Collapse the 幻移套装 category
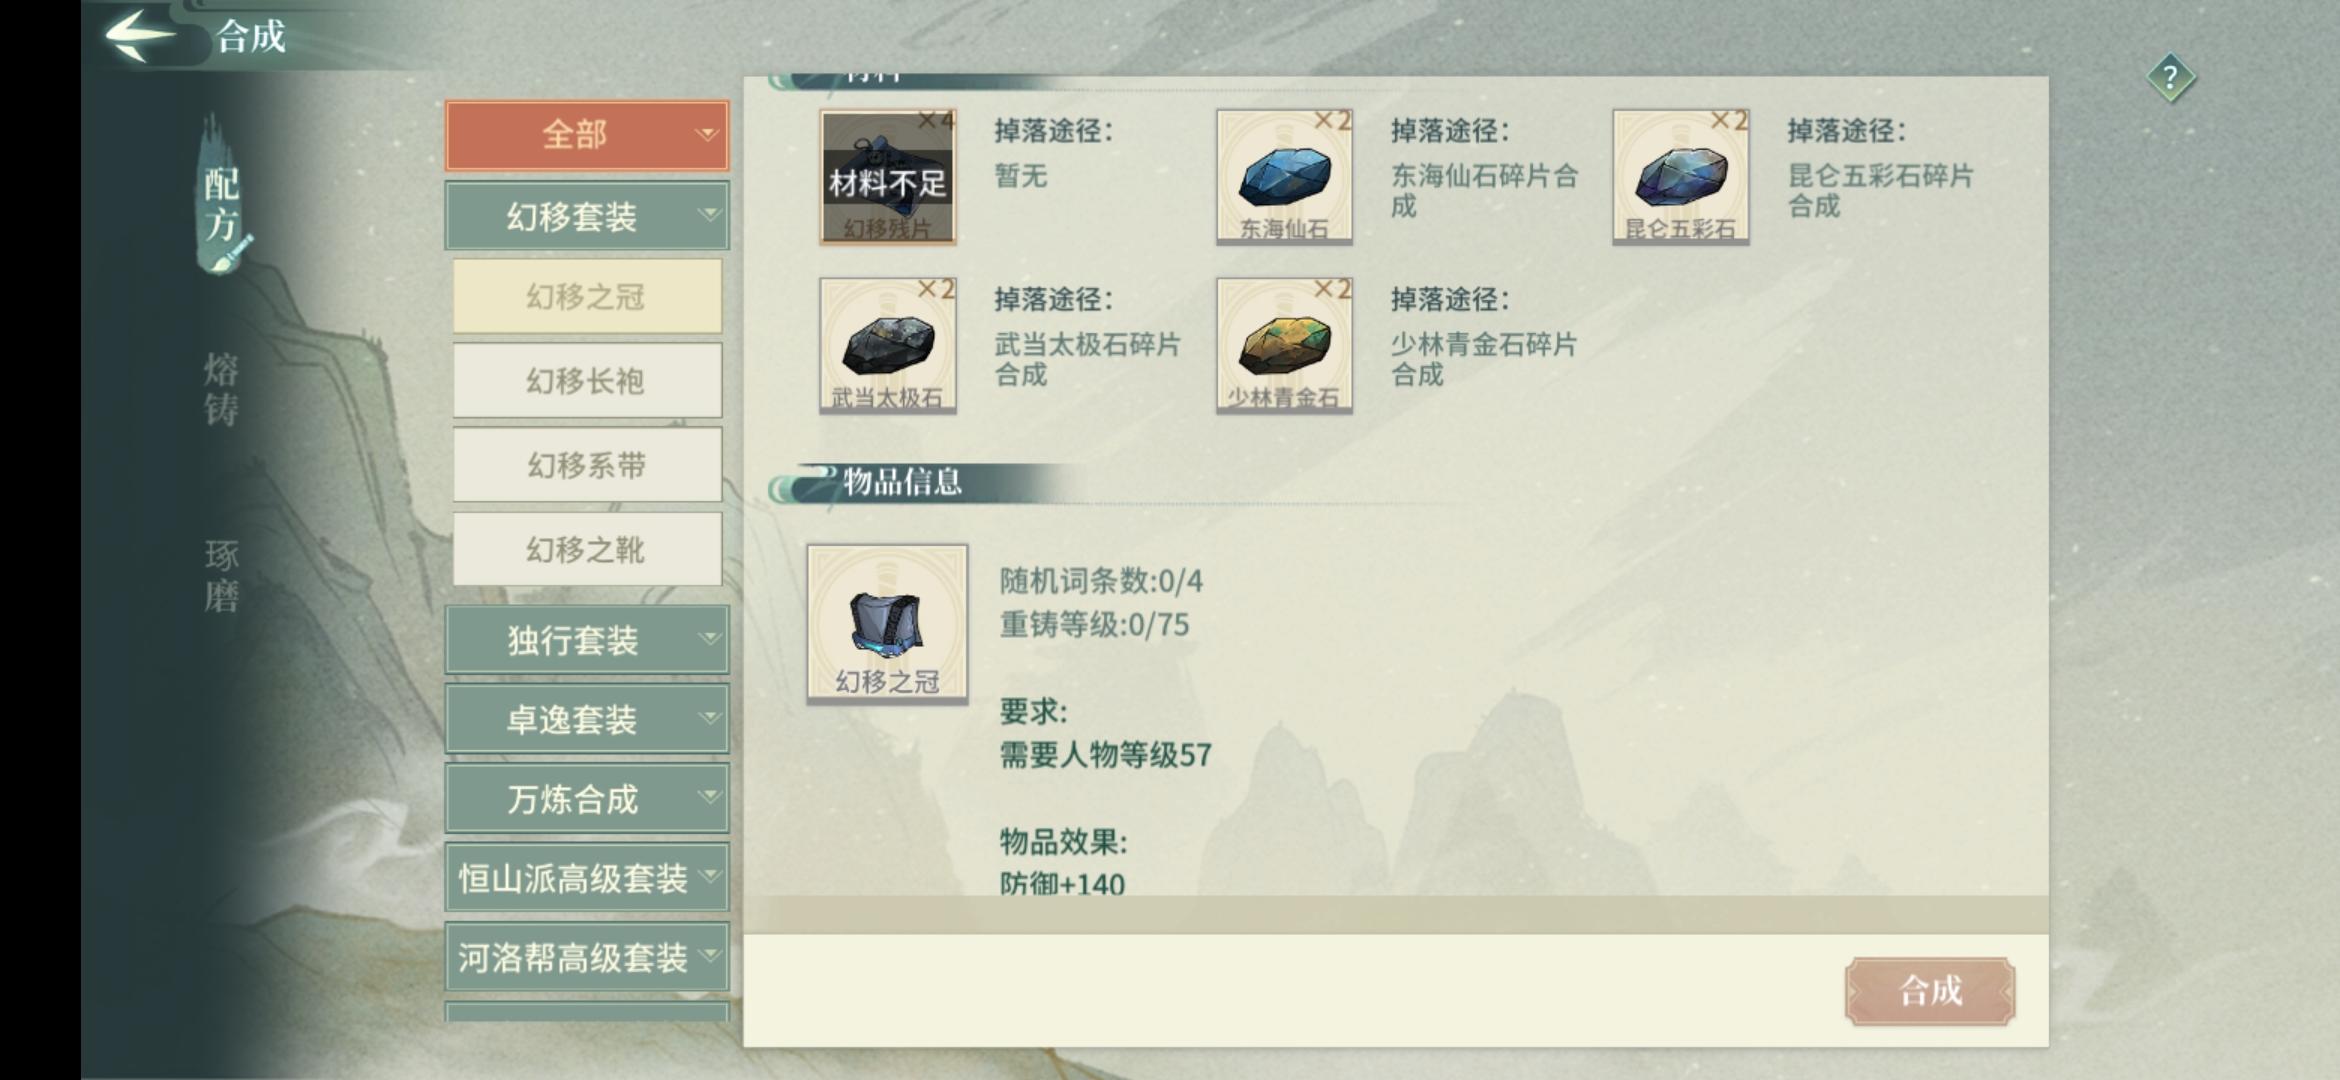Viewport: 2340px width, 1080px height. 587,216
